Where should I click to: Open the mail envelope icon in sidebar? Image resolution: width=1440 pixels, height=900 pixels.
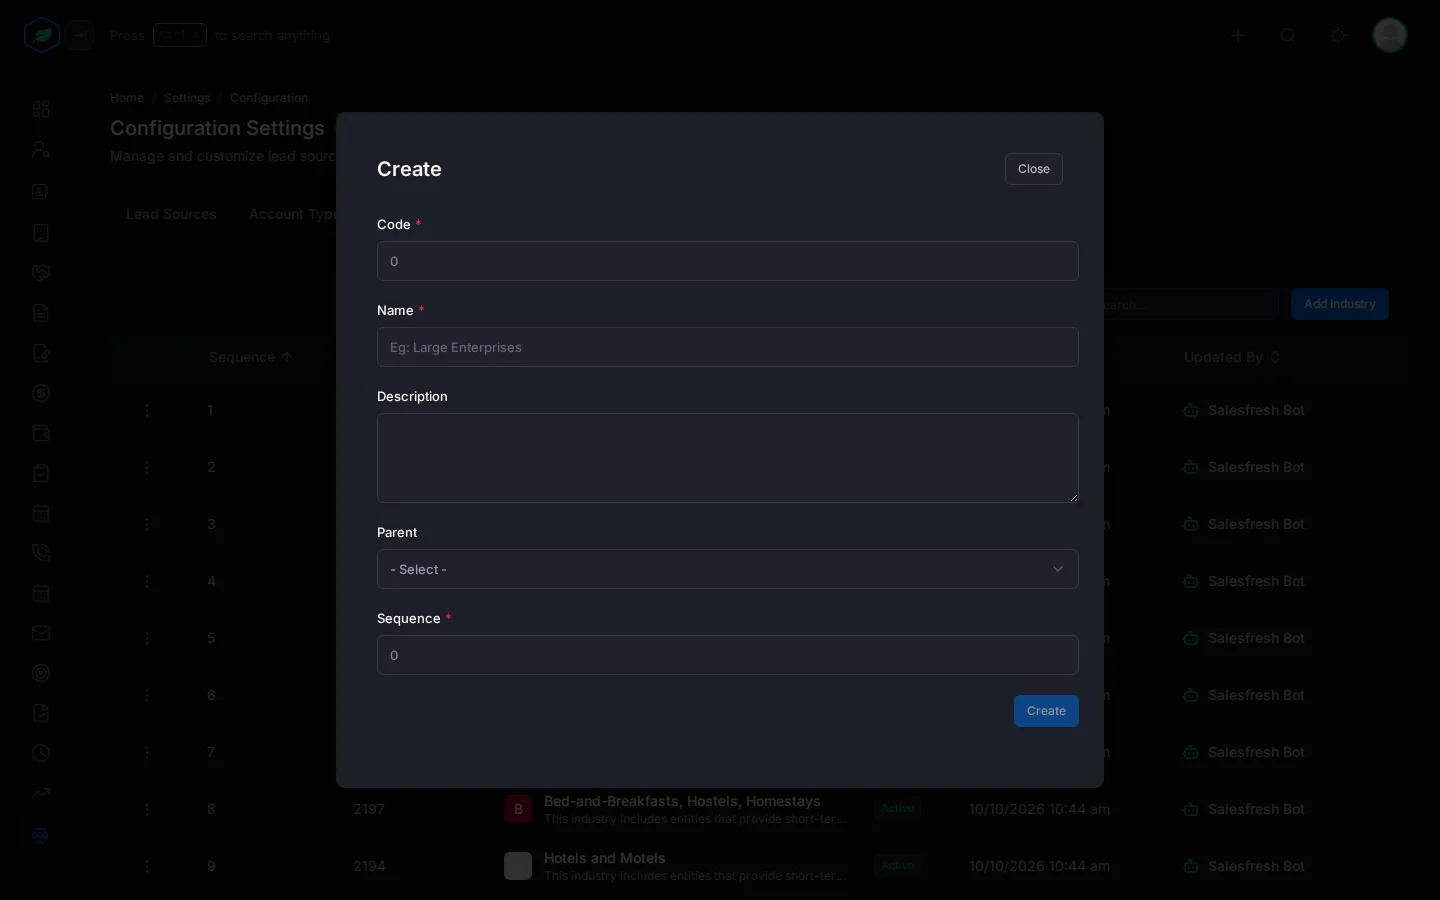(41, 633)
